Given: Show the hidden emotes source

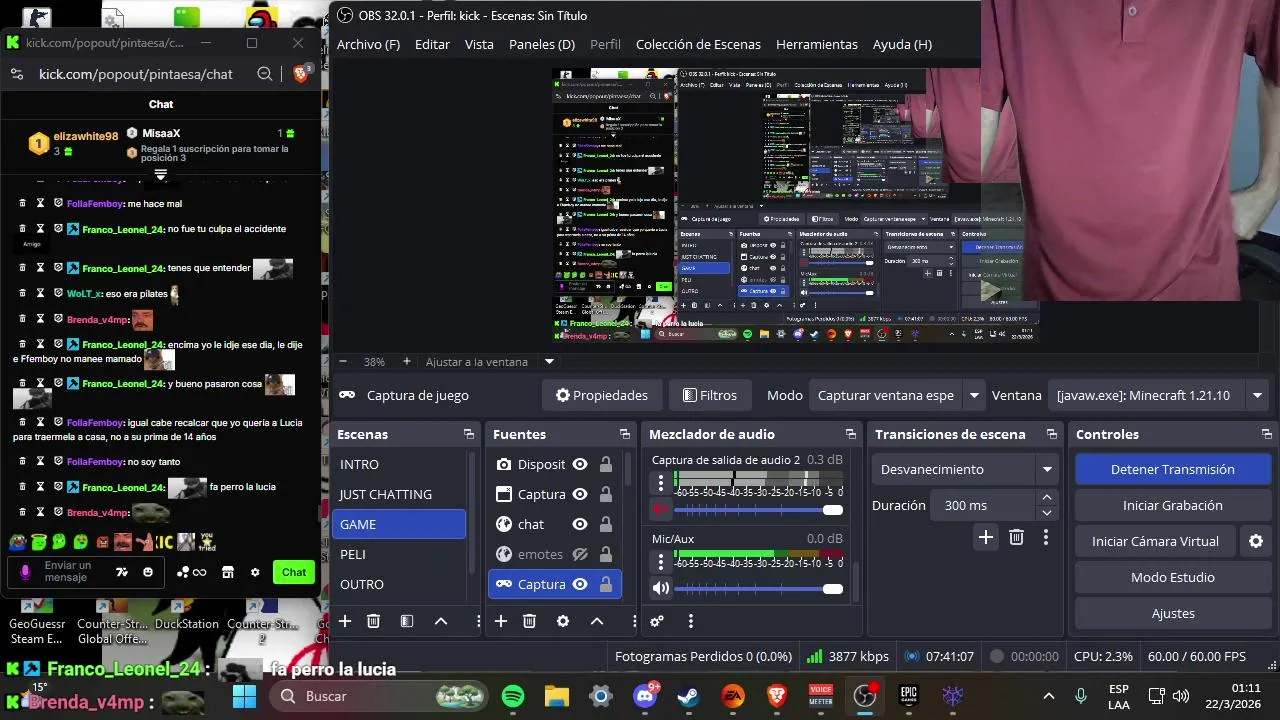Looking at the screenshot, I should click(x=579, y=554).
